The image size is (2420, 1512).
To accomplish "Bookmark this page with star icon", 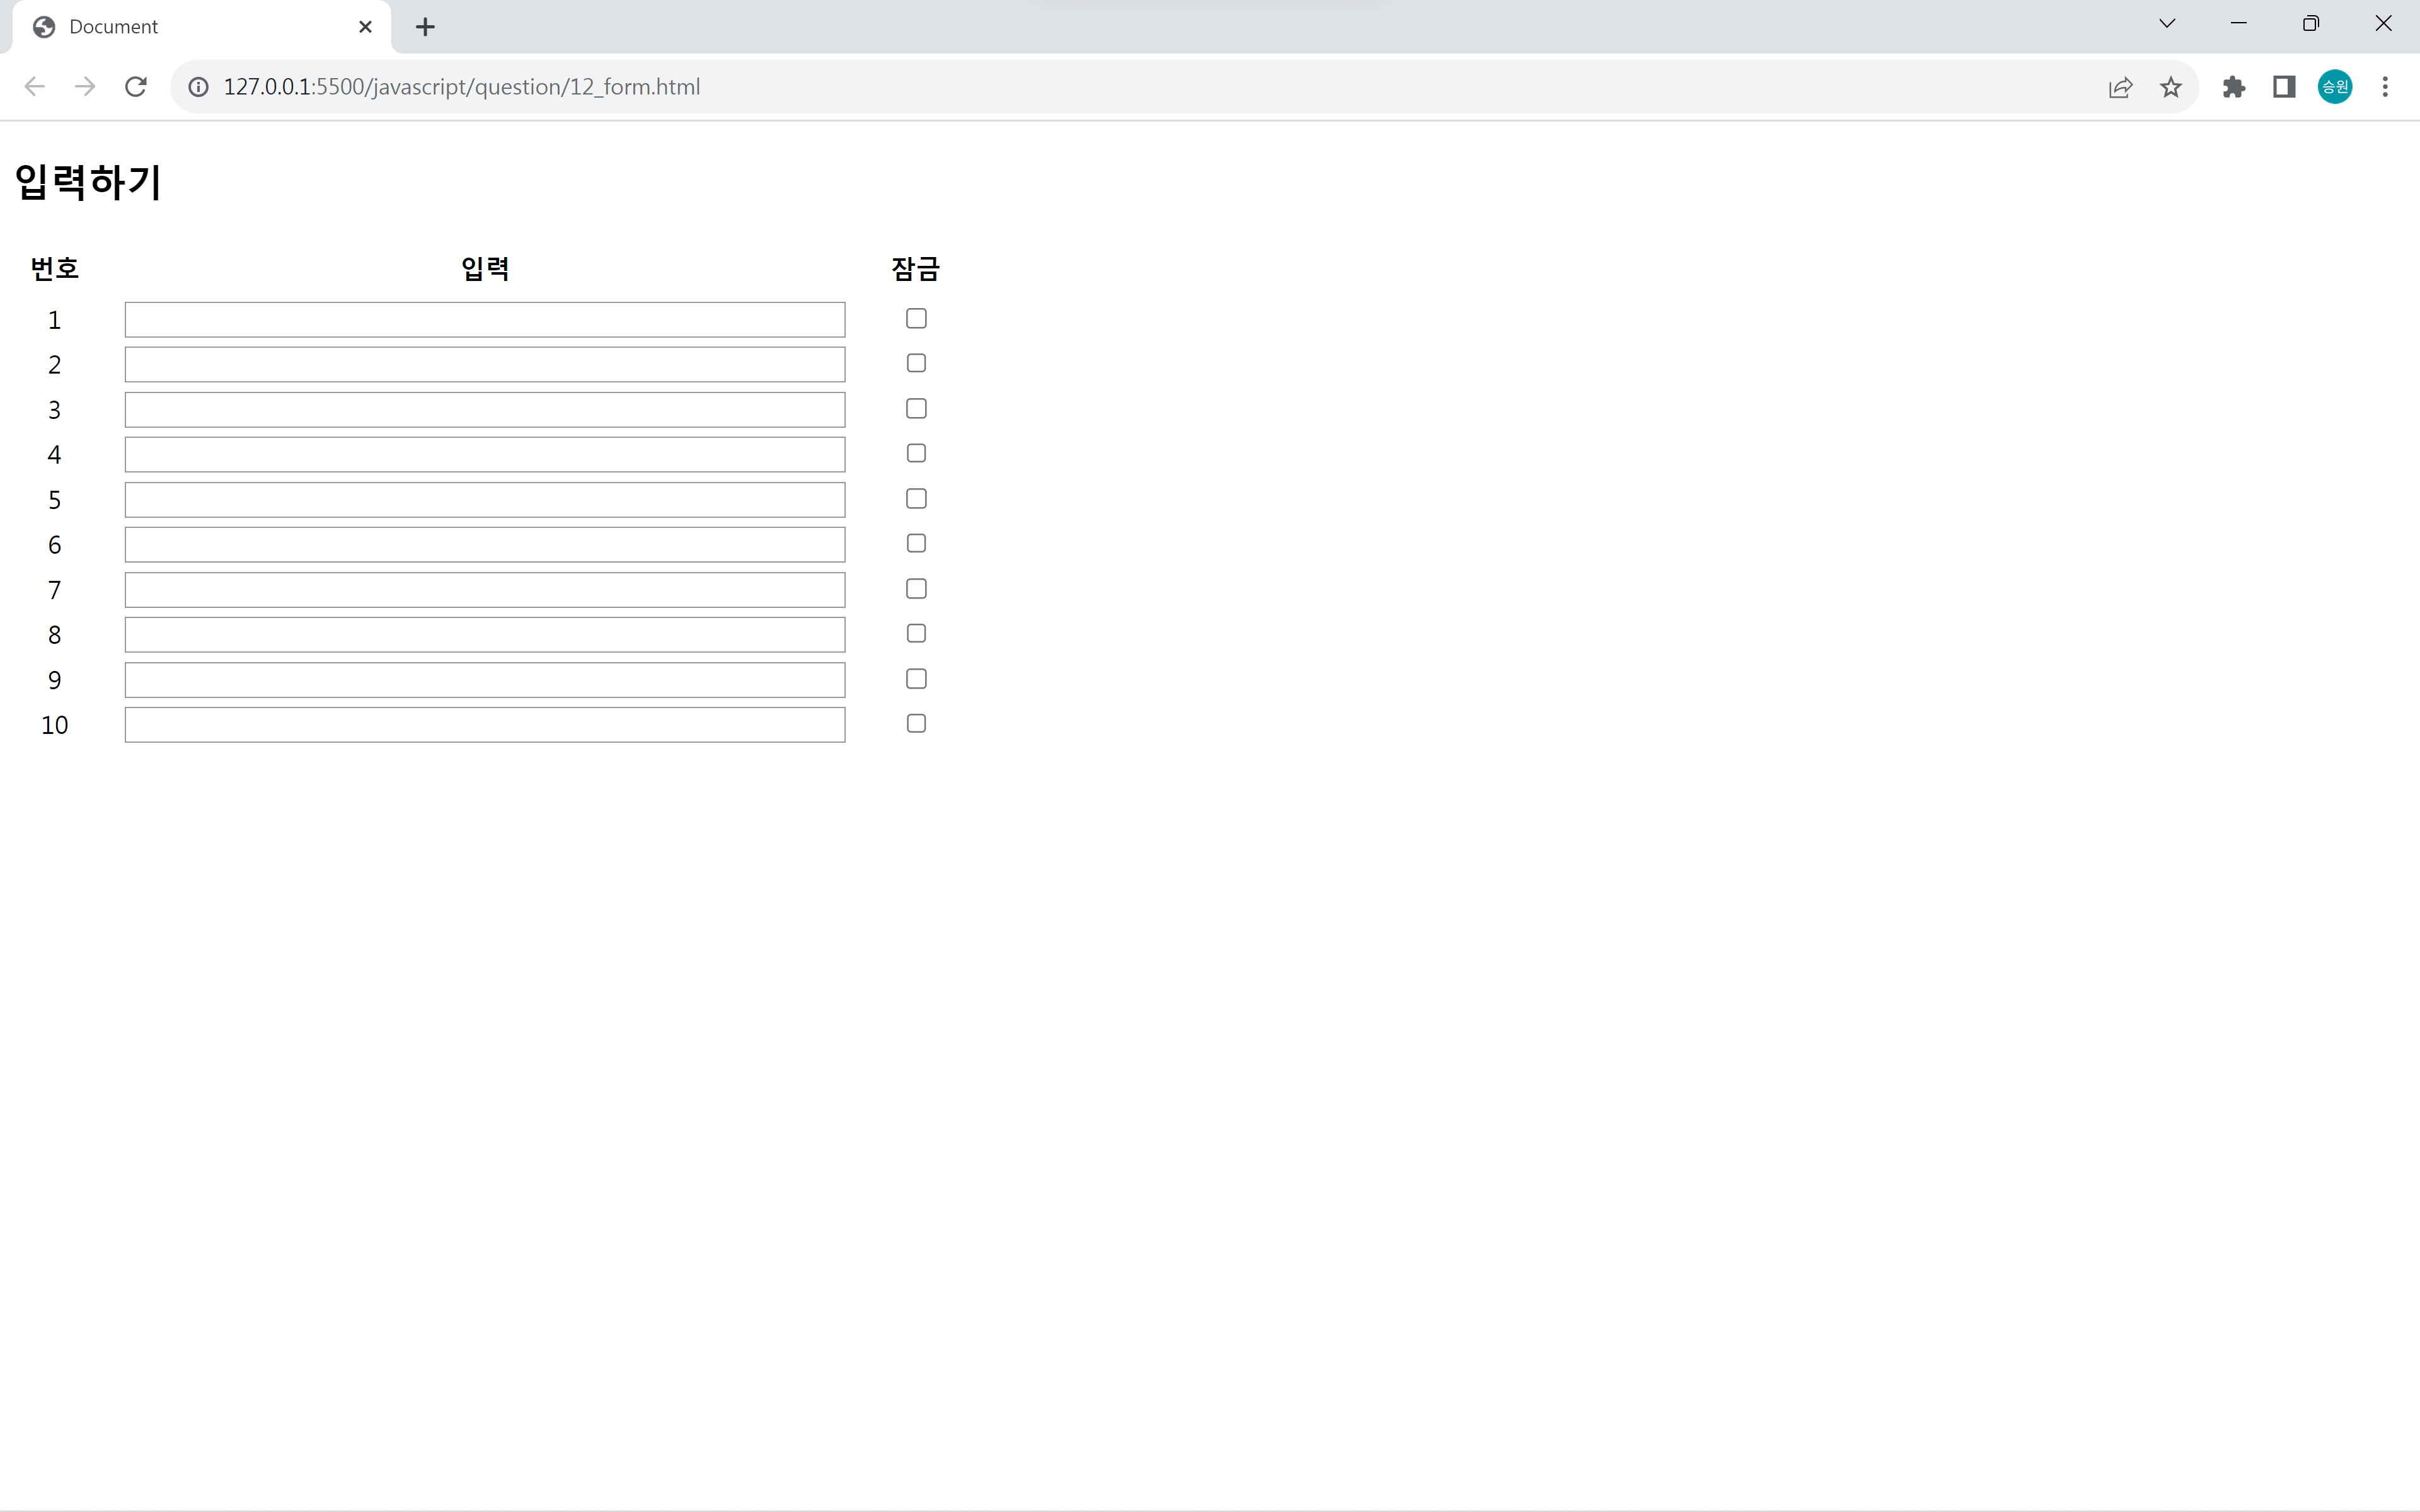I will coord(2170,87).
